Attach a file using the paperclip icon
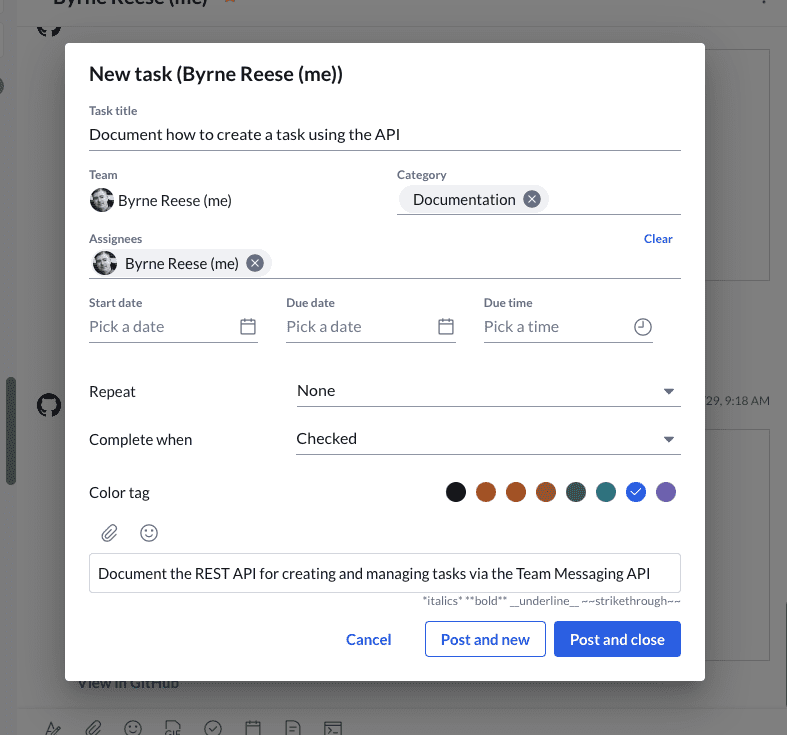 pos(109,533)
